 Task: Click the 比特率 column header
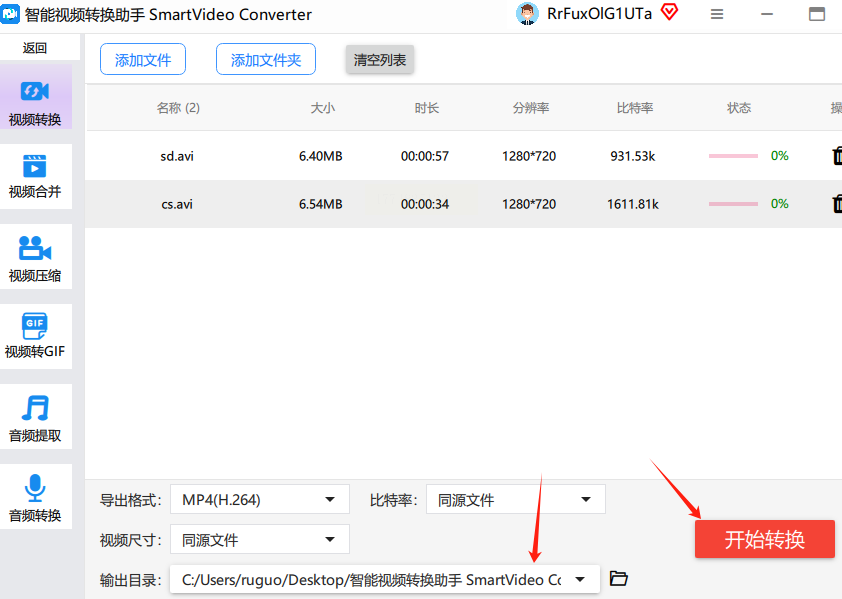click(635, 108)
